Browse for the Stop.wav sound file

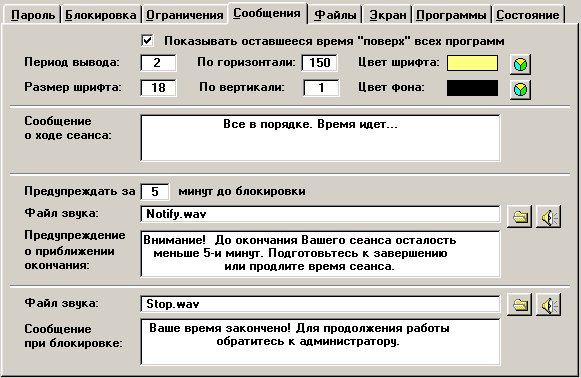pyautogui.click(x=519, y=305)
